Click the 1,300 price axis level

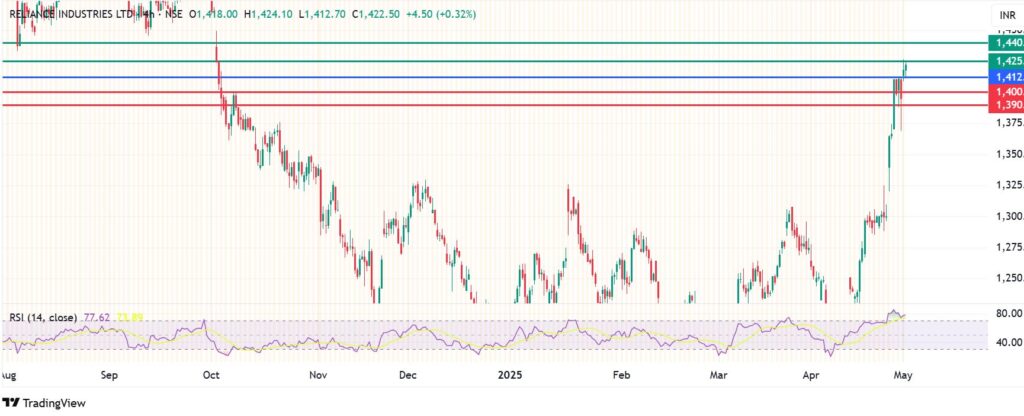point(1007,216)
